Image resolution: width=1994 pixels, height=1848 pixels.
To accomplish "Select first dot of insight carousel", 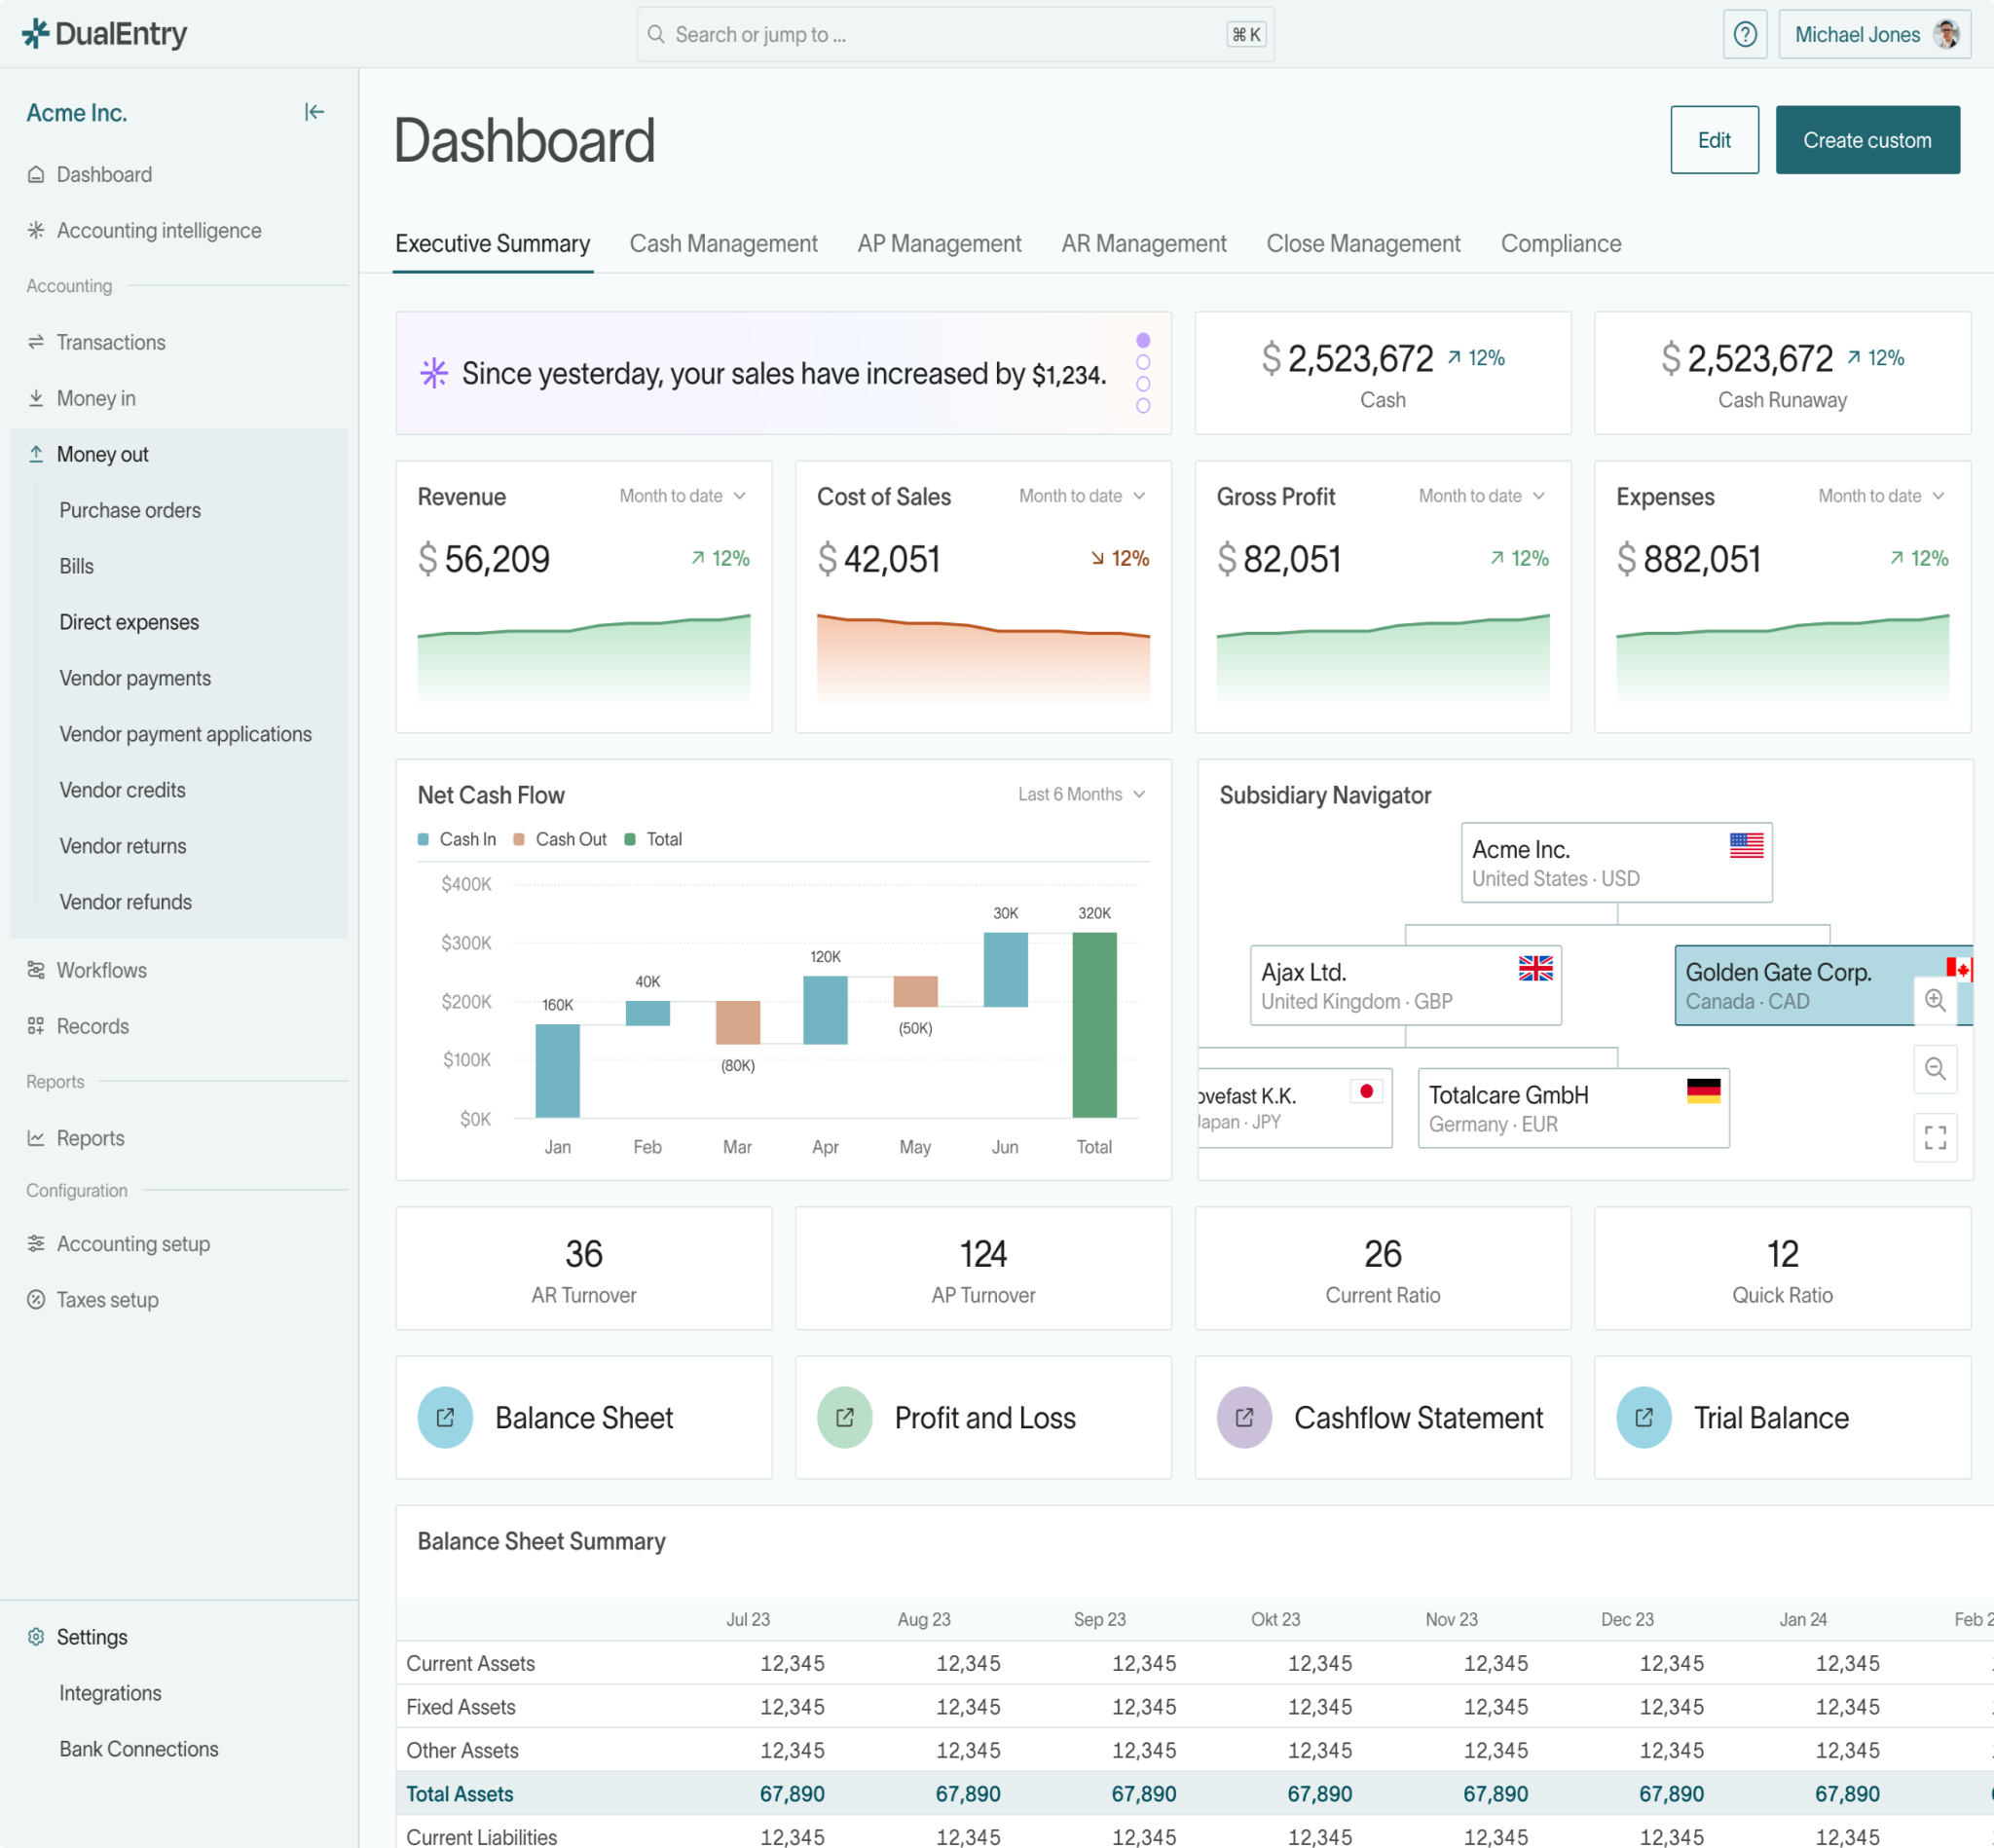I will coord(1142,340).
